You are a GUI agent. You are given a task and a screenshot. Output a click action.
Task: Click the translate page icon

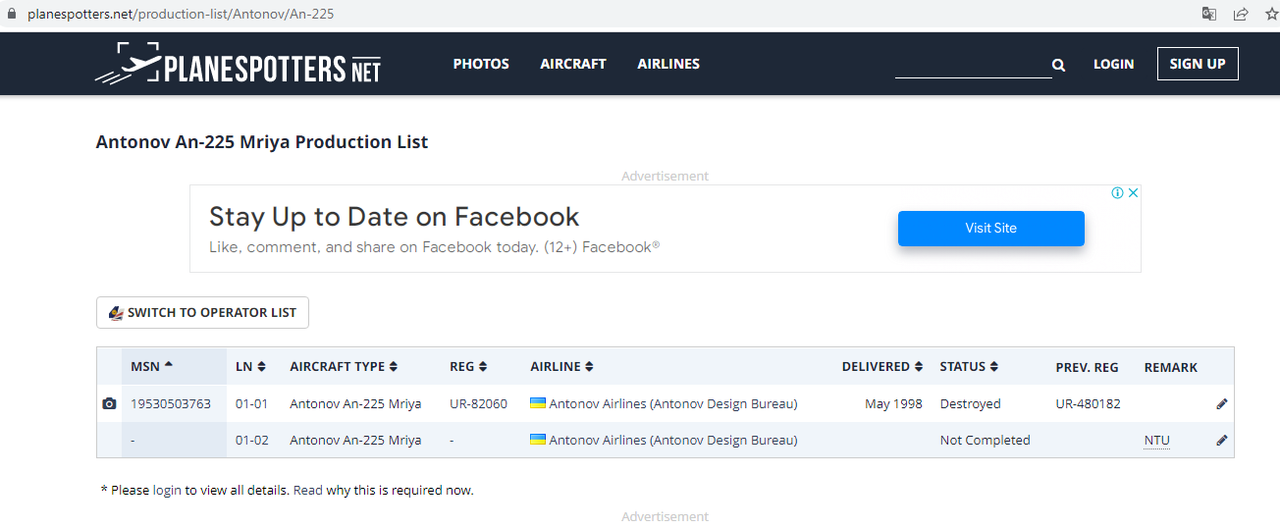coord(1209,14)
